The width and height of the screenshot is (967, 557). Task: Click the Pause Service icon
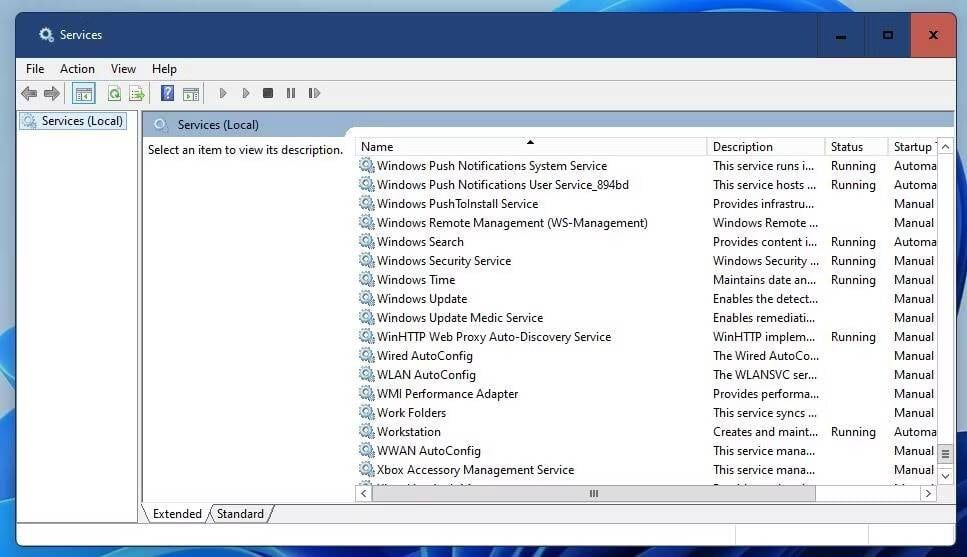[290, 93]
